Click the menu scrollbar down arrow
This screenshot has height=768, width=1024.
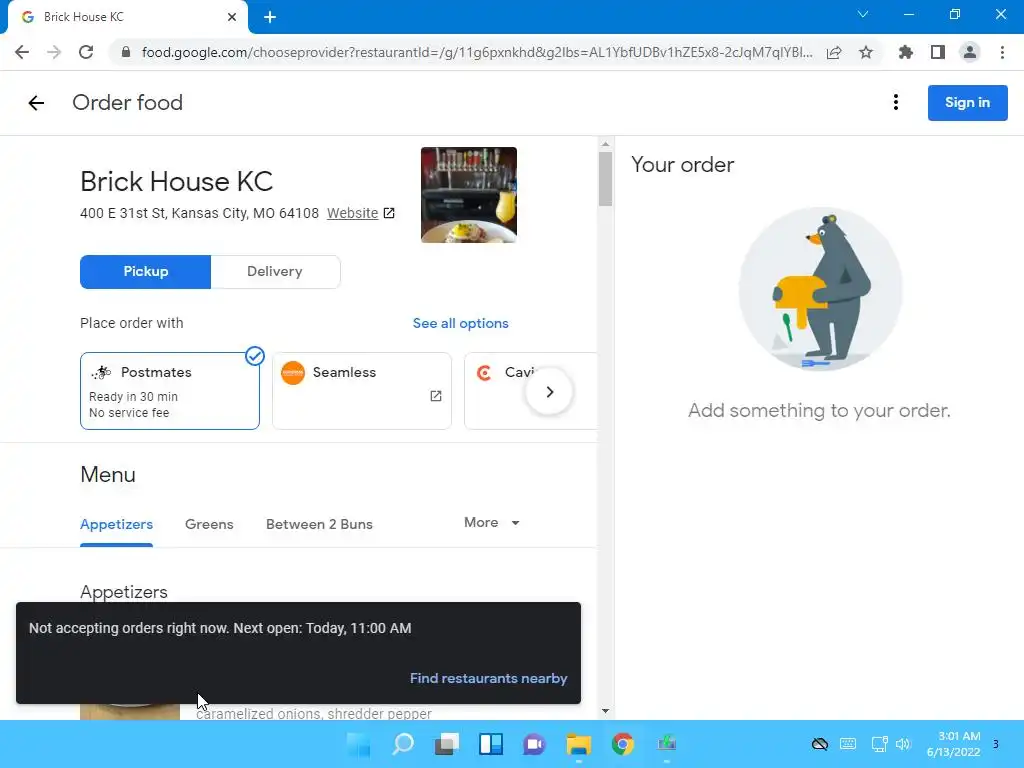605,711
